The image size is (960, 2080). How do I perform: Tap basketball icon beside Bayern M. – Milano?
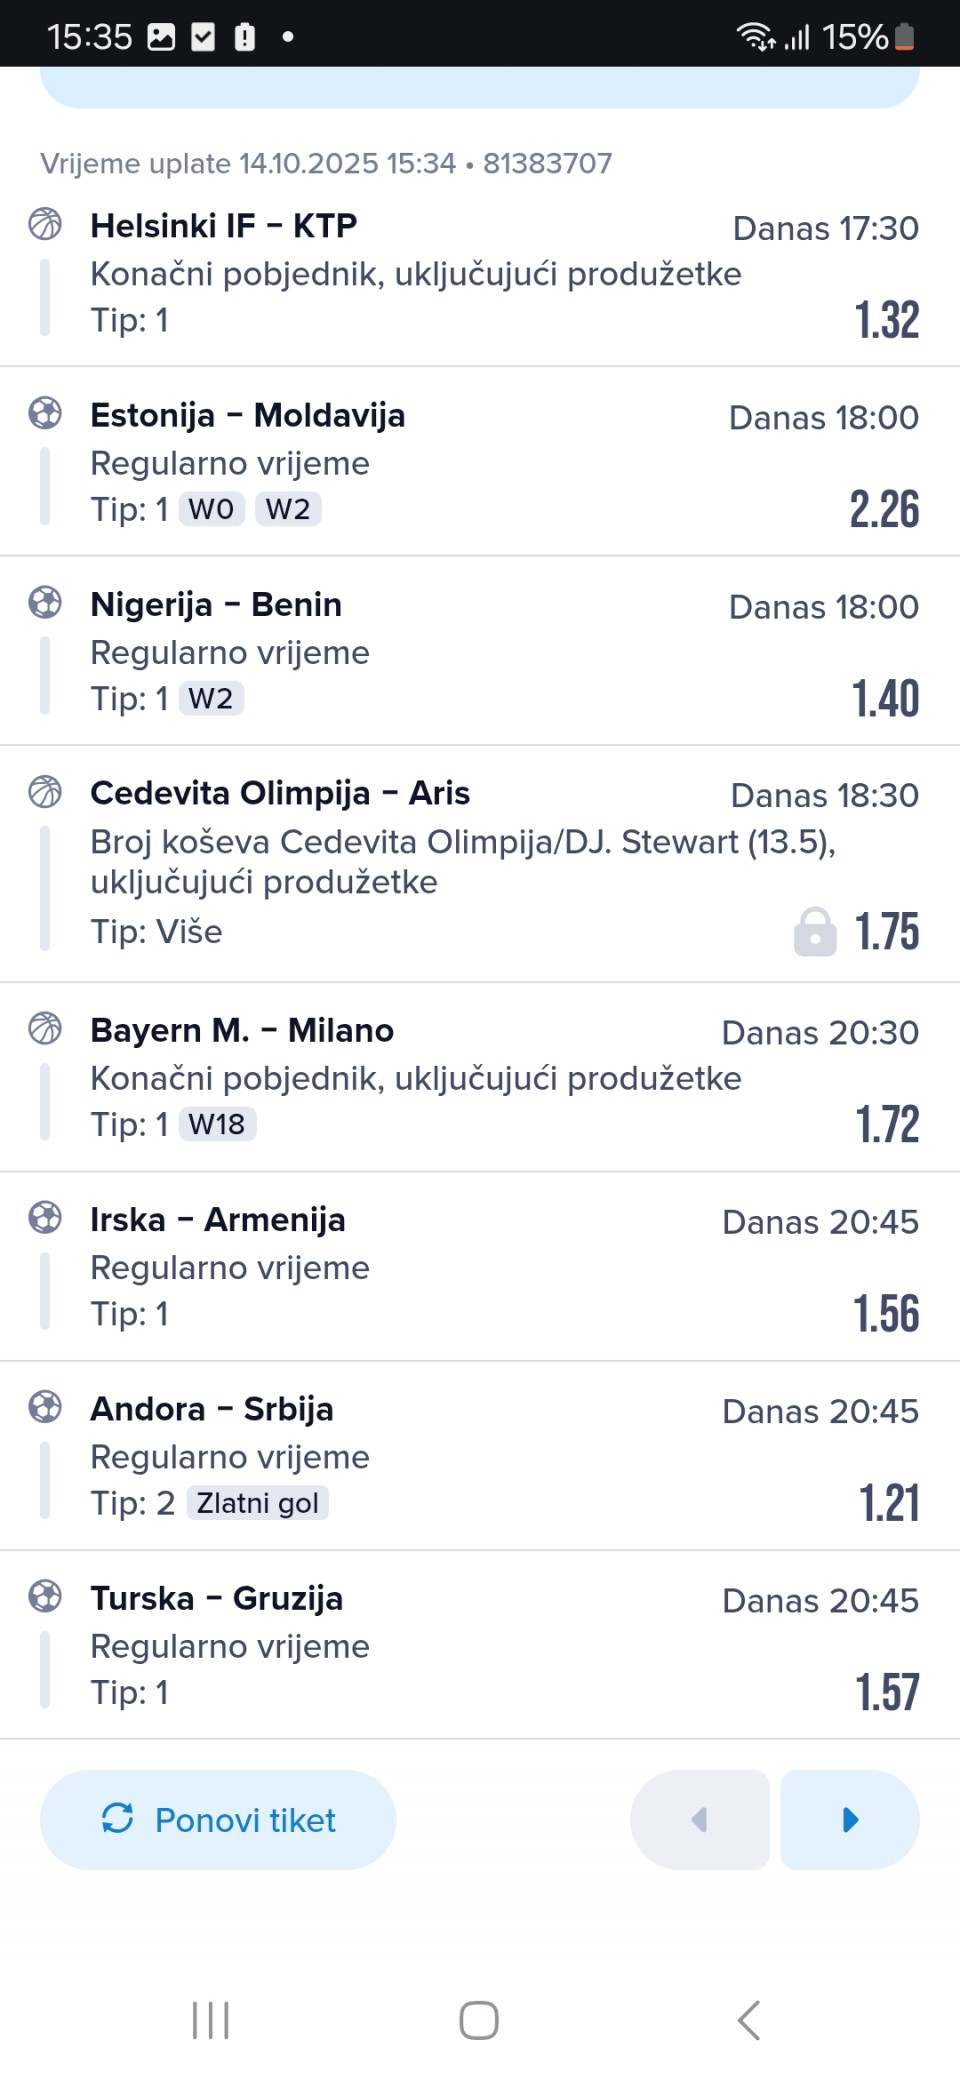pos(45,1028)
